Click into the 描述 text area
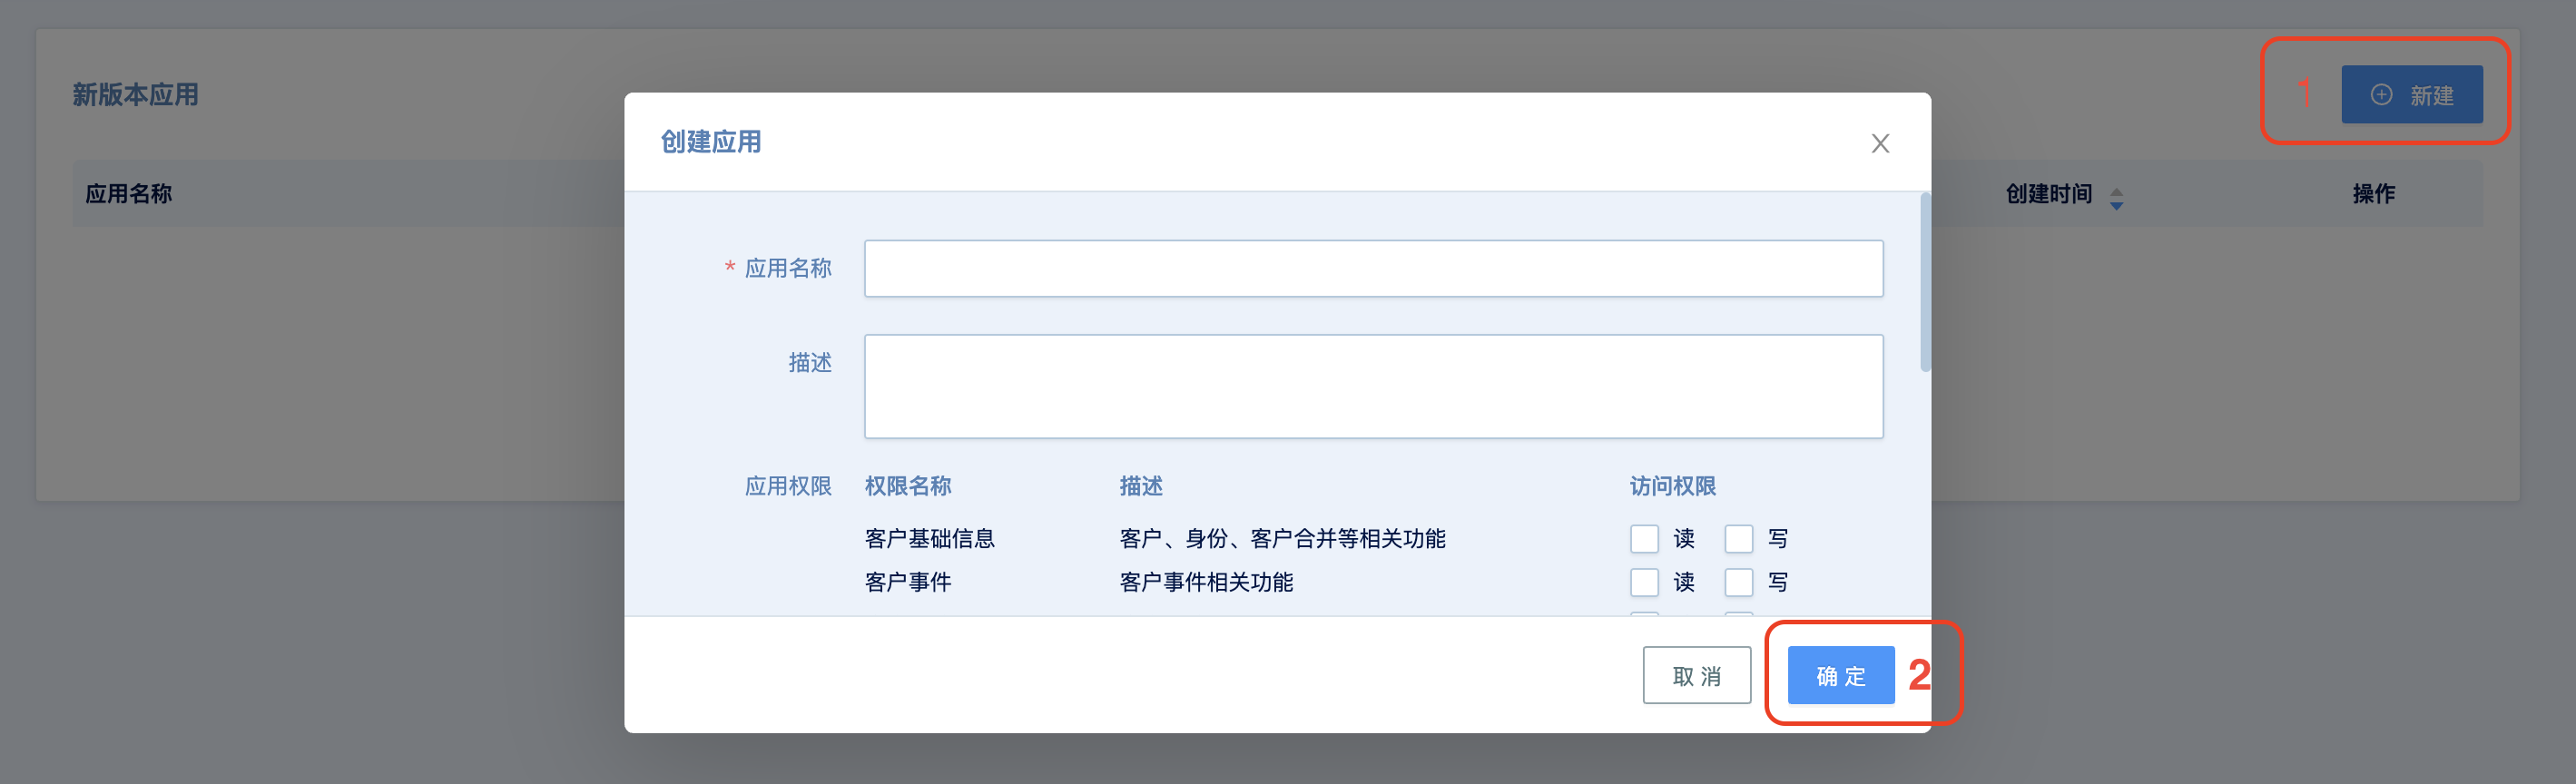The height and width of the screenshot is (784, 2576). tap(1372, 386)
